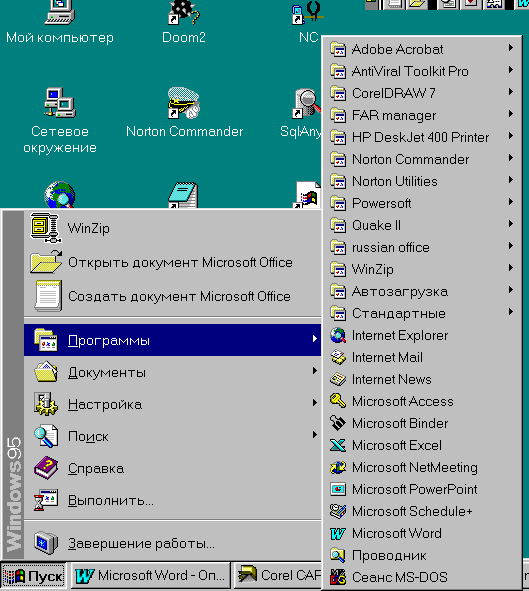Image resolution: width=529 pixels, height=591 pixels.
Task: Open the FAR manager program group
Action: pos(422,115)
